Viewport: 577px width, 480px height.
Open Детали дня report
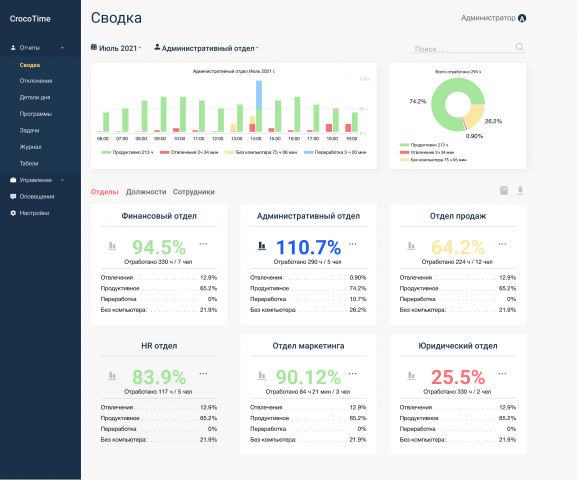pos(35,97)
